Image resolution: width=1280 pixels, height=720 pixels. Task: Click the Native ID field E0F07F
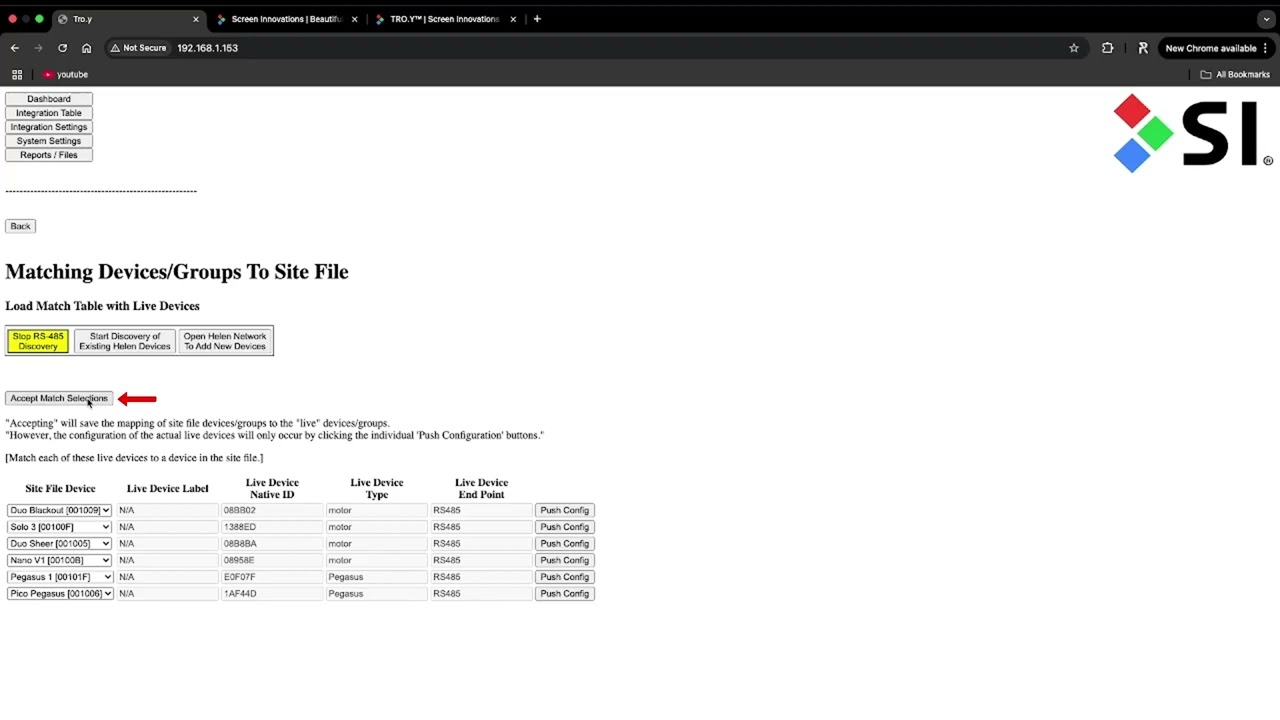click(x=272, y=577)
